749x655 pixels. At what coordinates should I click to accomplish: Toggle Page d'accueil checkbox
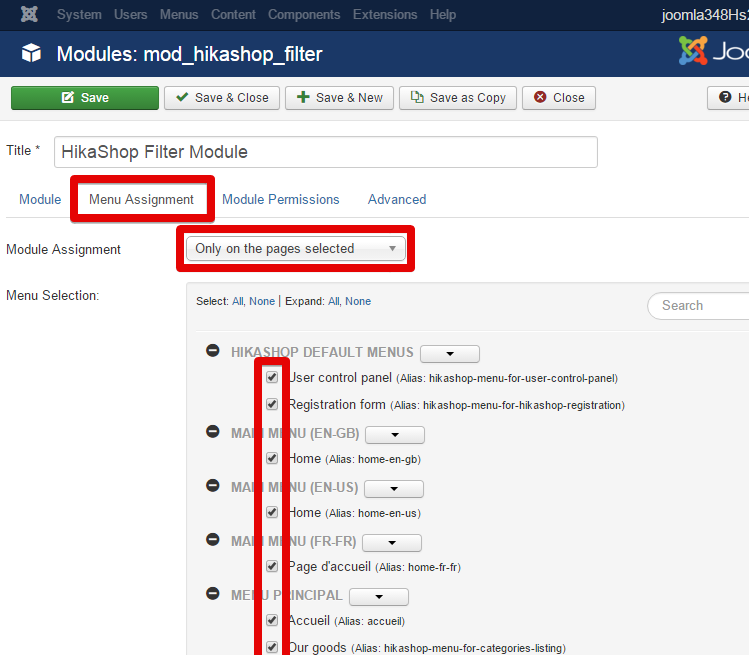(272, 566)
